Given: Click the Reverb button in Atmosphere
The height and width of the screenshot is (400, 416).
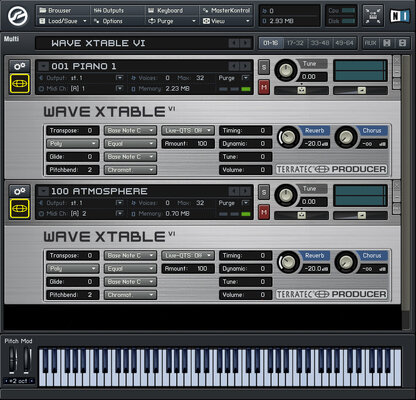Looking at the screenshot, I should tap(314, 255).
